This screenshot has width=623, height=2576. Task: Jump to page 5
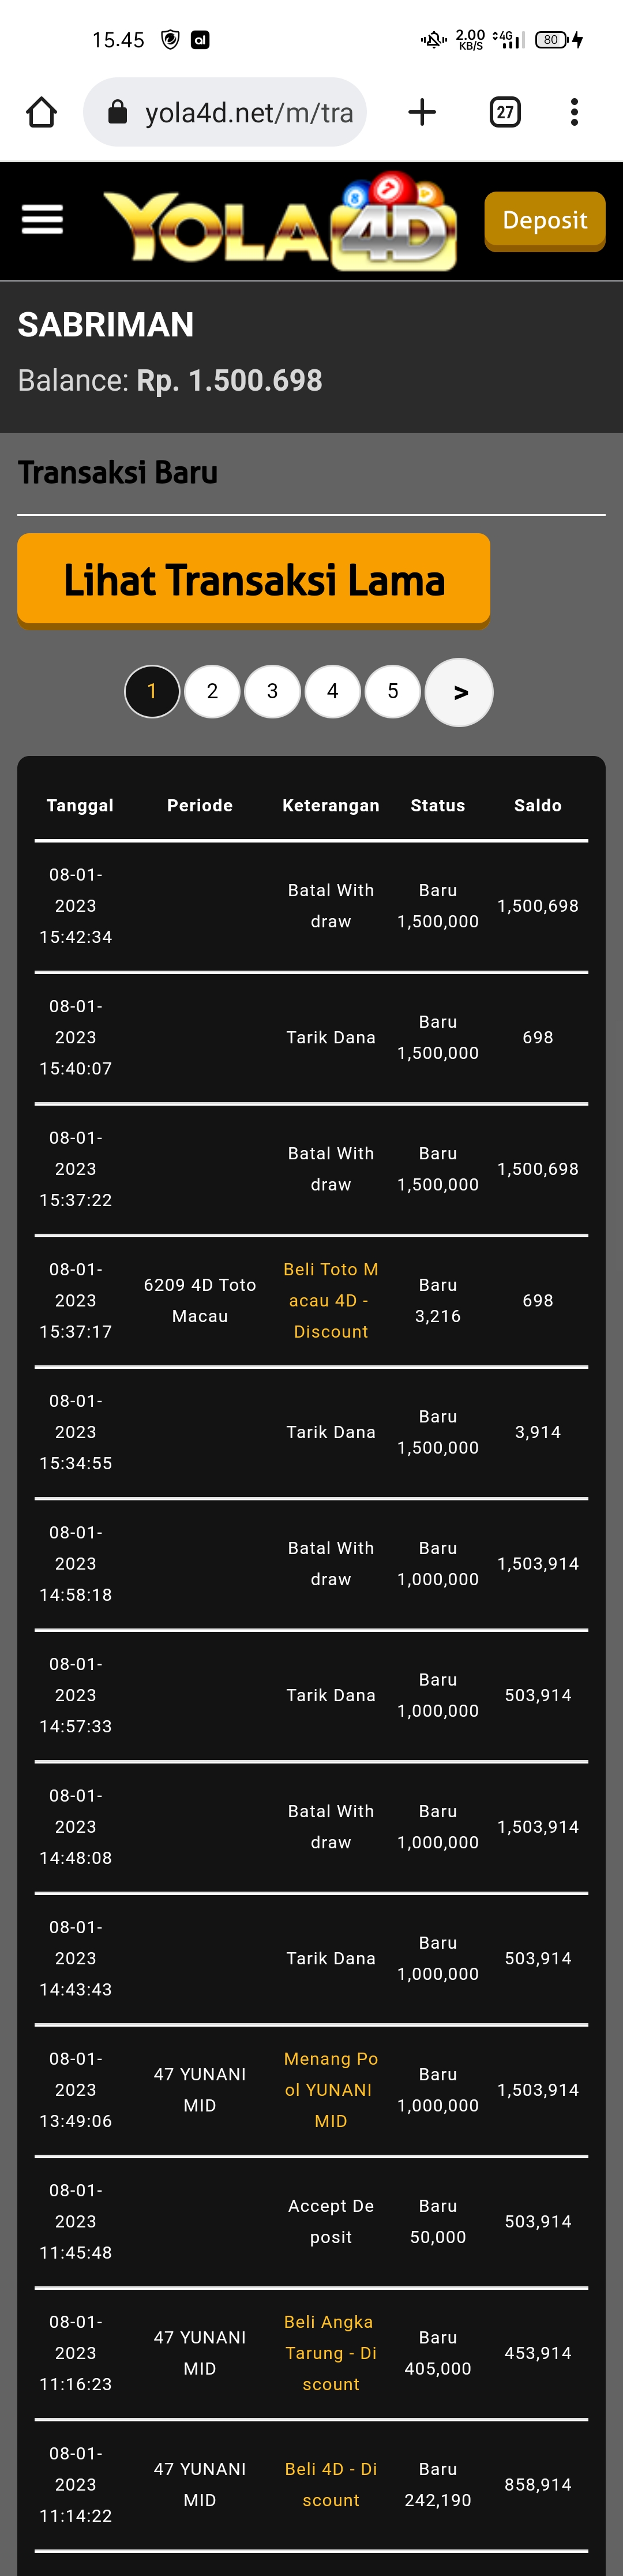pyautogui.click(x=393, y=691)
